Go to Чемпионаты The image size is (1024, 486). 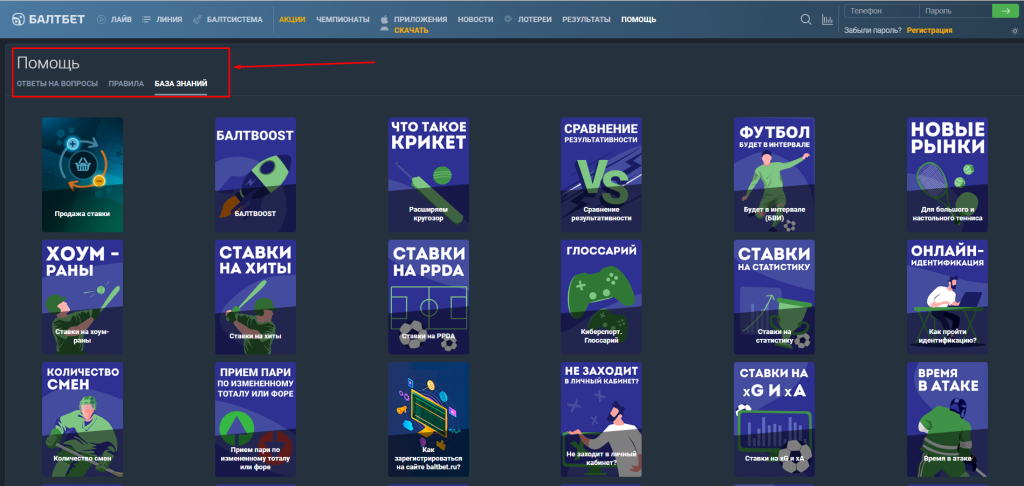tap(342, 20)
